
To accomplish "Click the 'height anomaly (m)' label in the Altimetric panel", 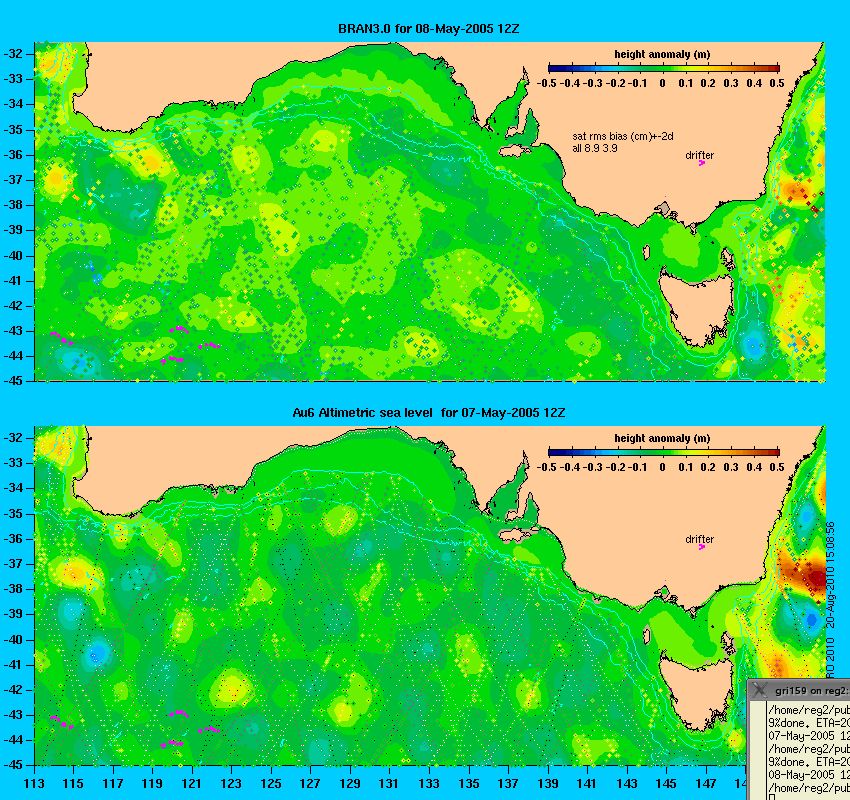I will tap(662, 438).
